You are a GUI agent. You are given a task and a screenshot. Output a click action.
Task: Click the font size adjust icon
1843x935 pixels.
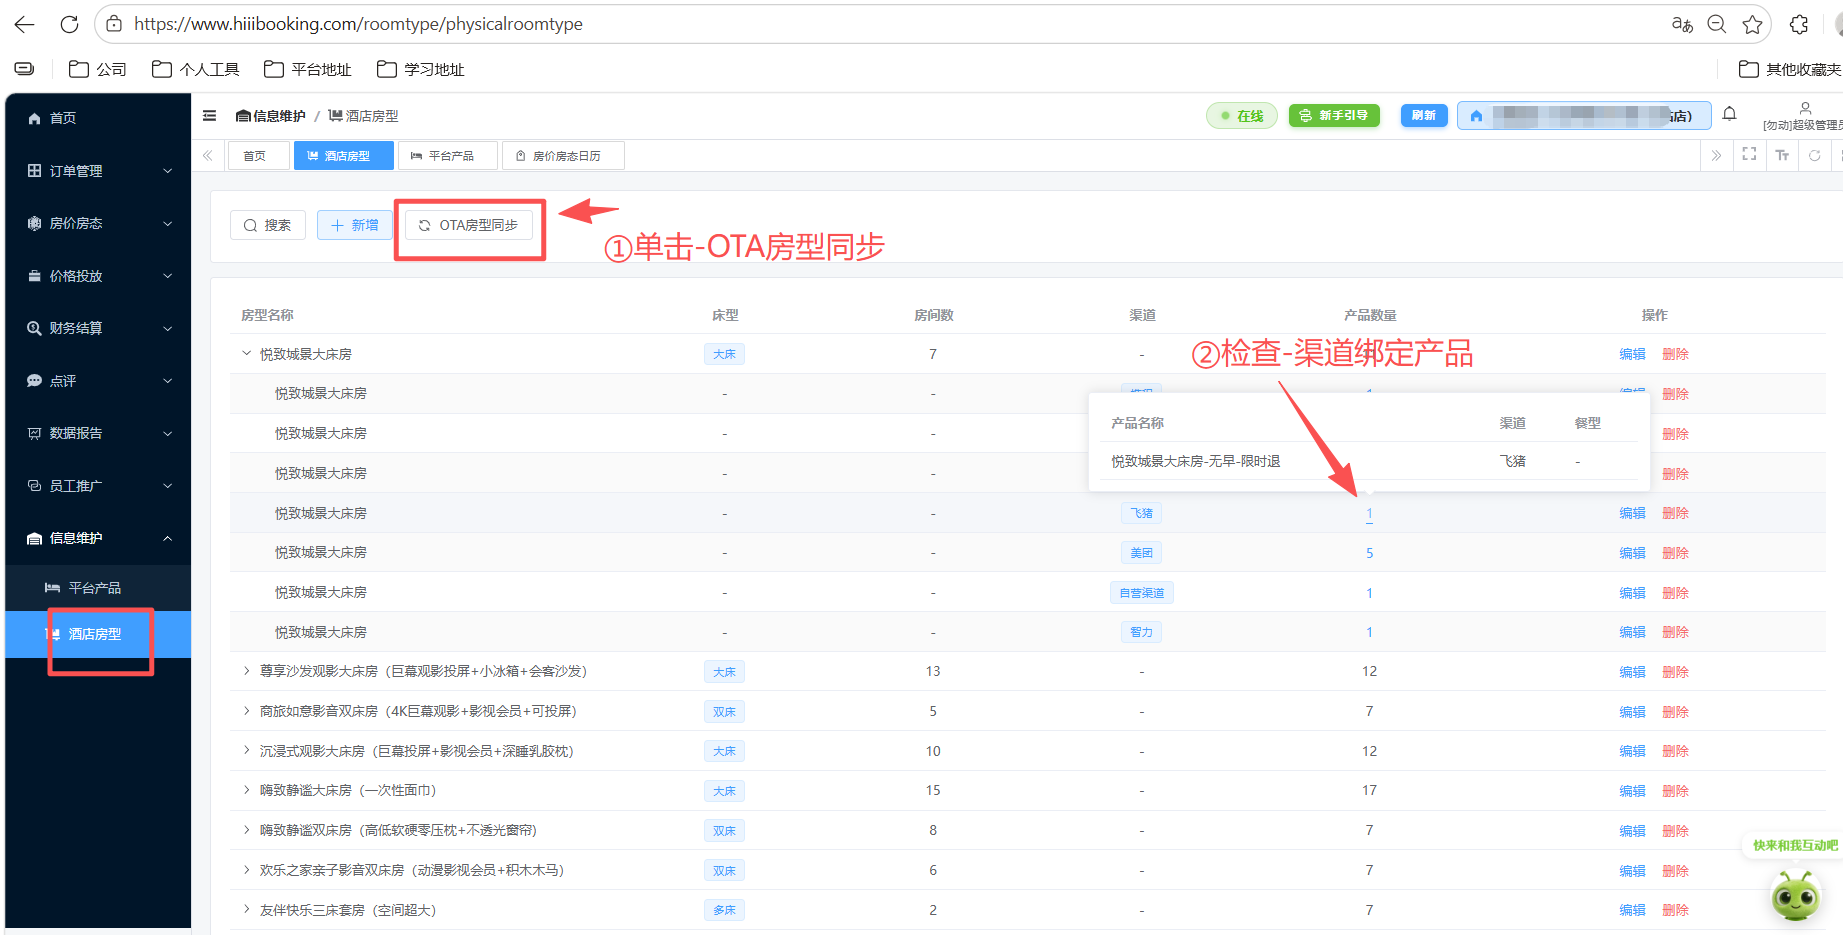point(1782,155)
